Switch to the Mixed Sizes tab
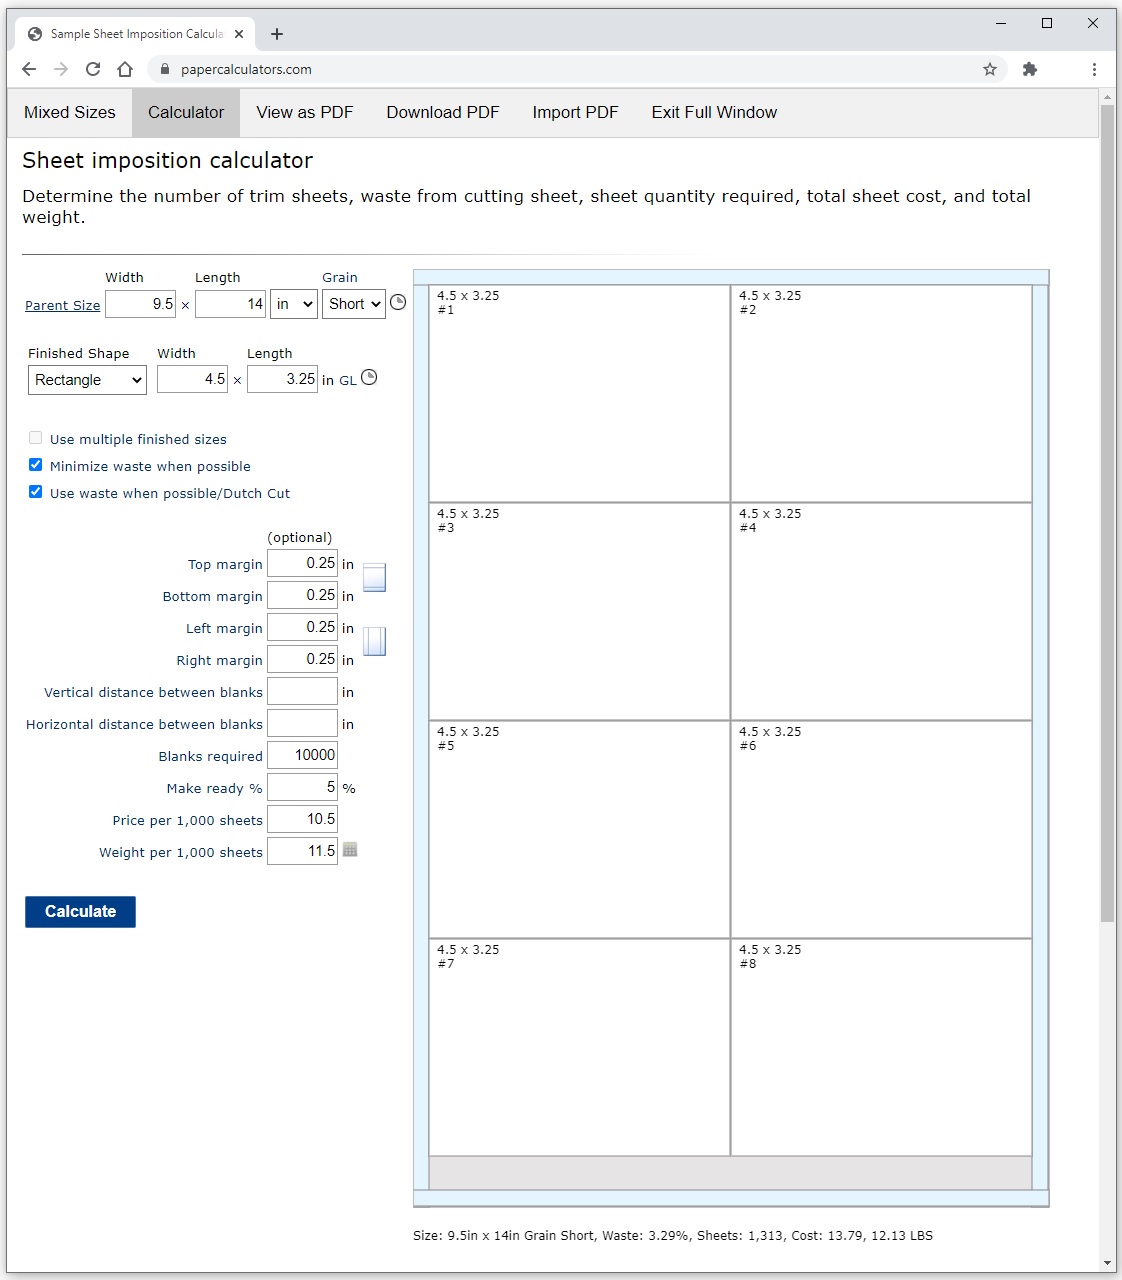 (70, 112)
